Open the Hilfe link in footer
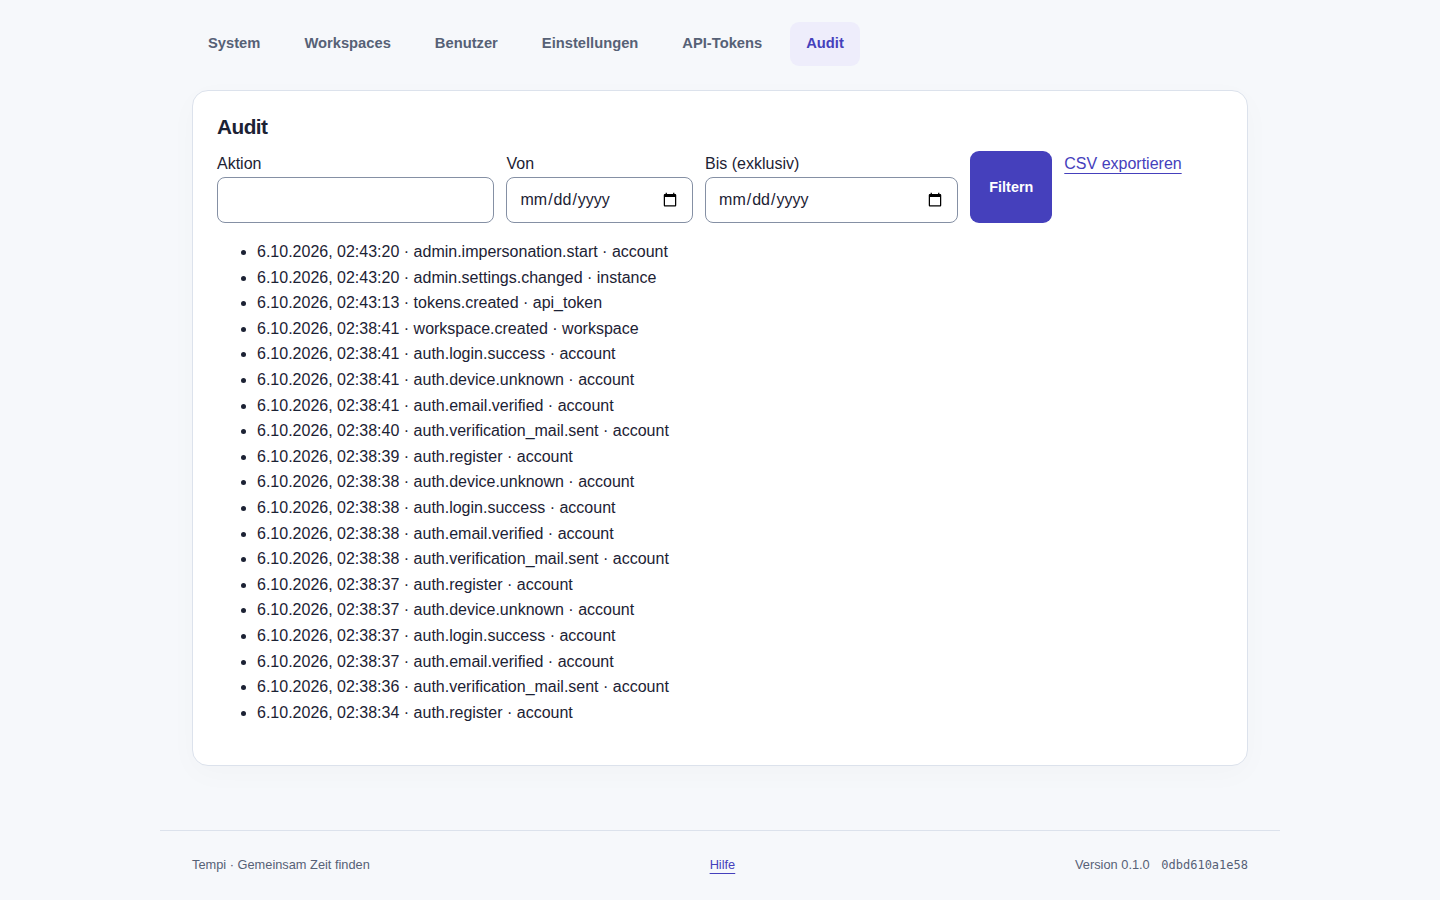This screenshot has height=900, width=1440. (x=722, y=865)
